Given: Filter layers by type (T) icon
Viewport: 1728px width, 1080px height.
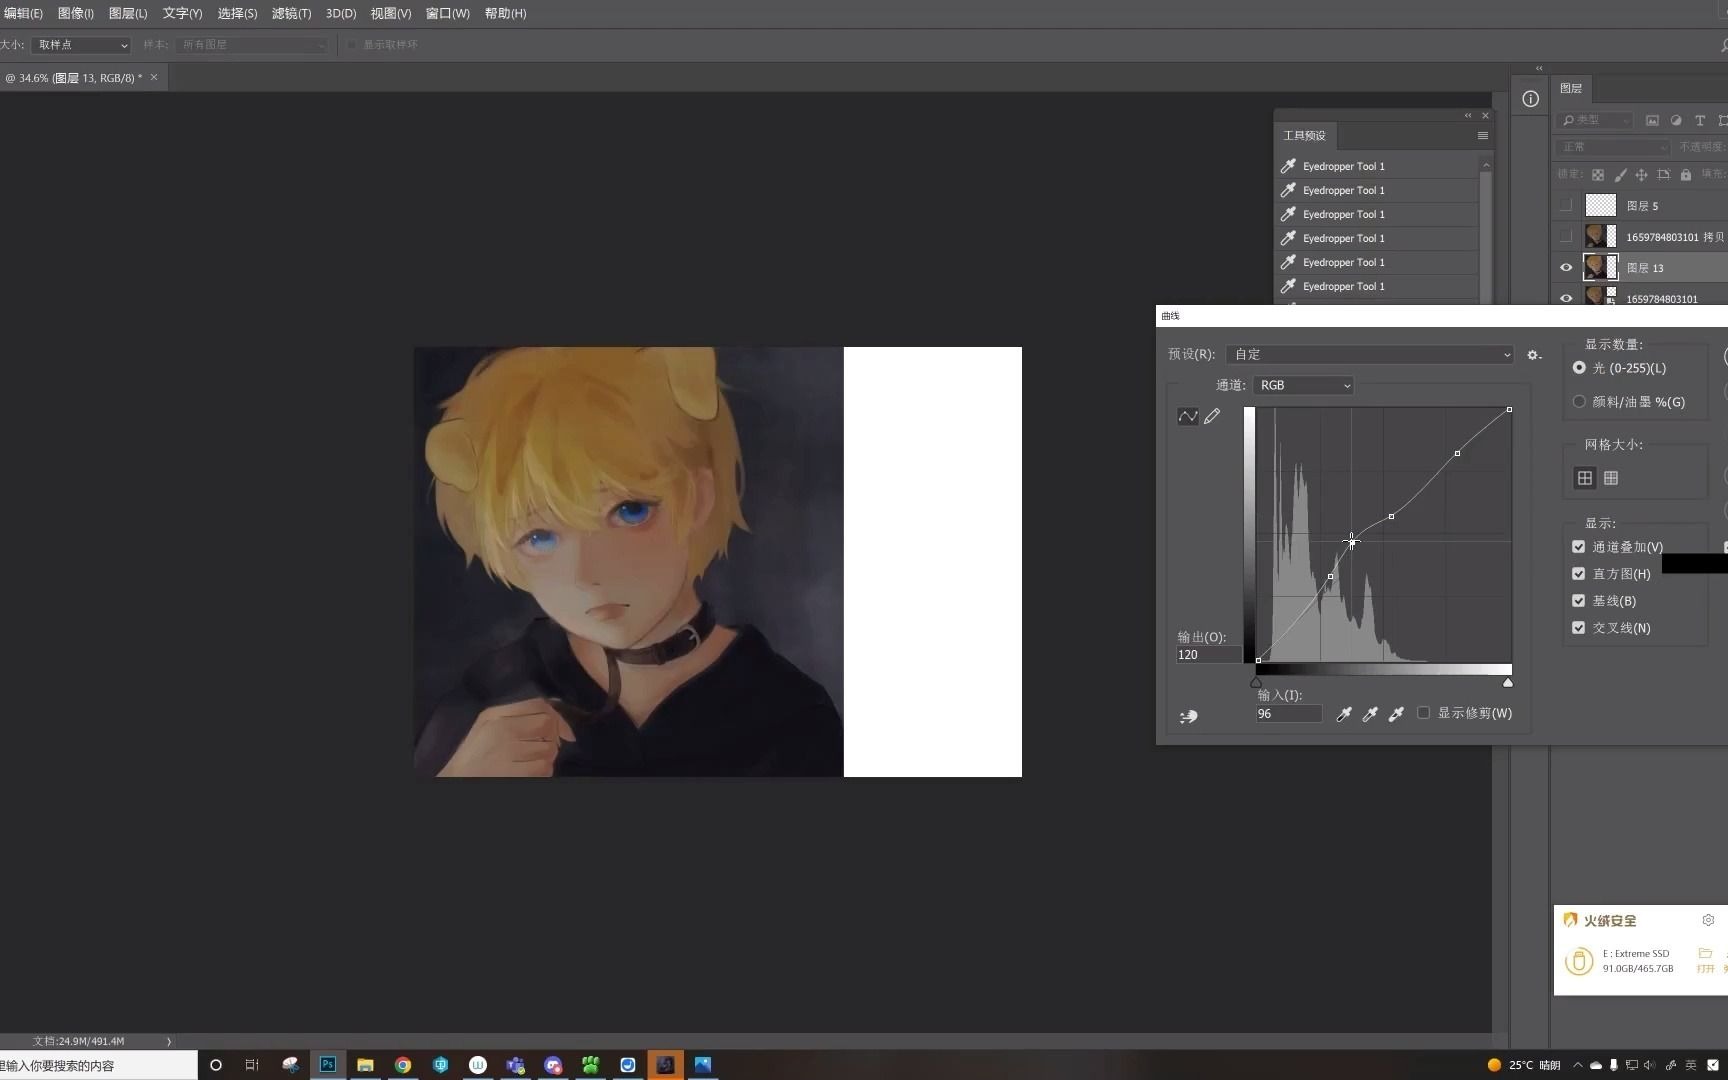Looking at the screenshot, I should coord(1700,120).
